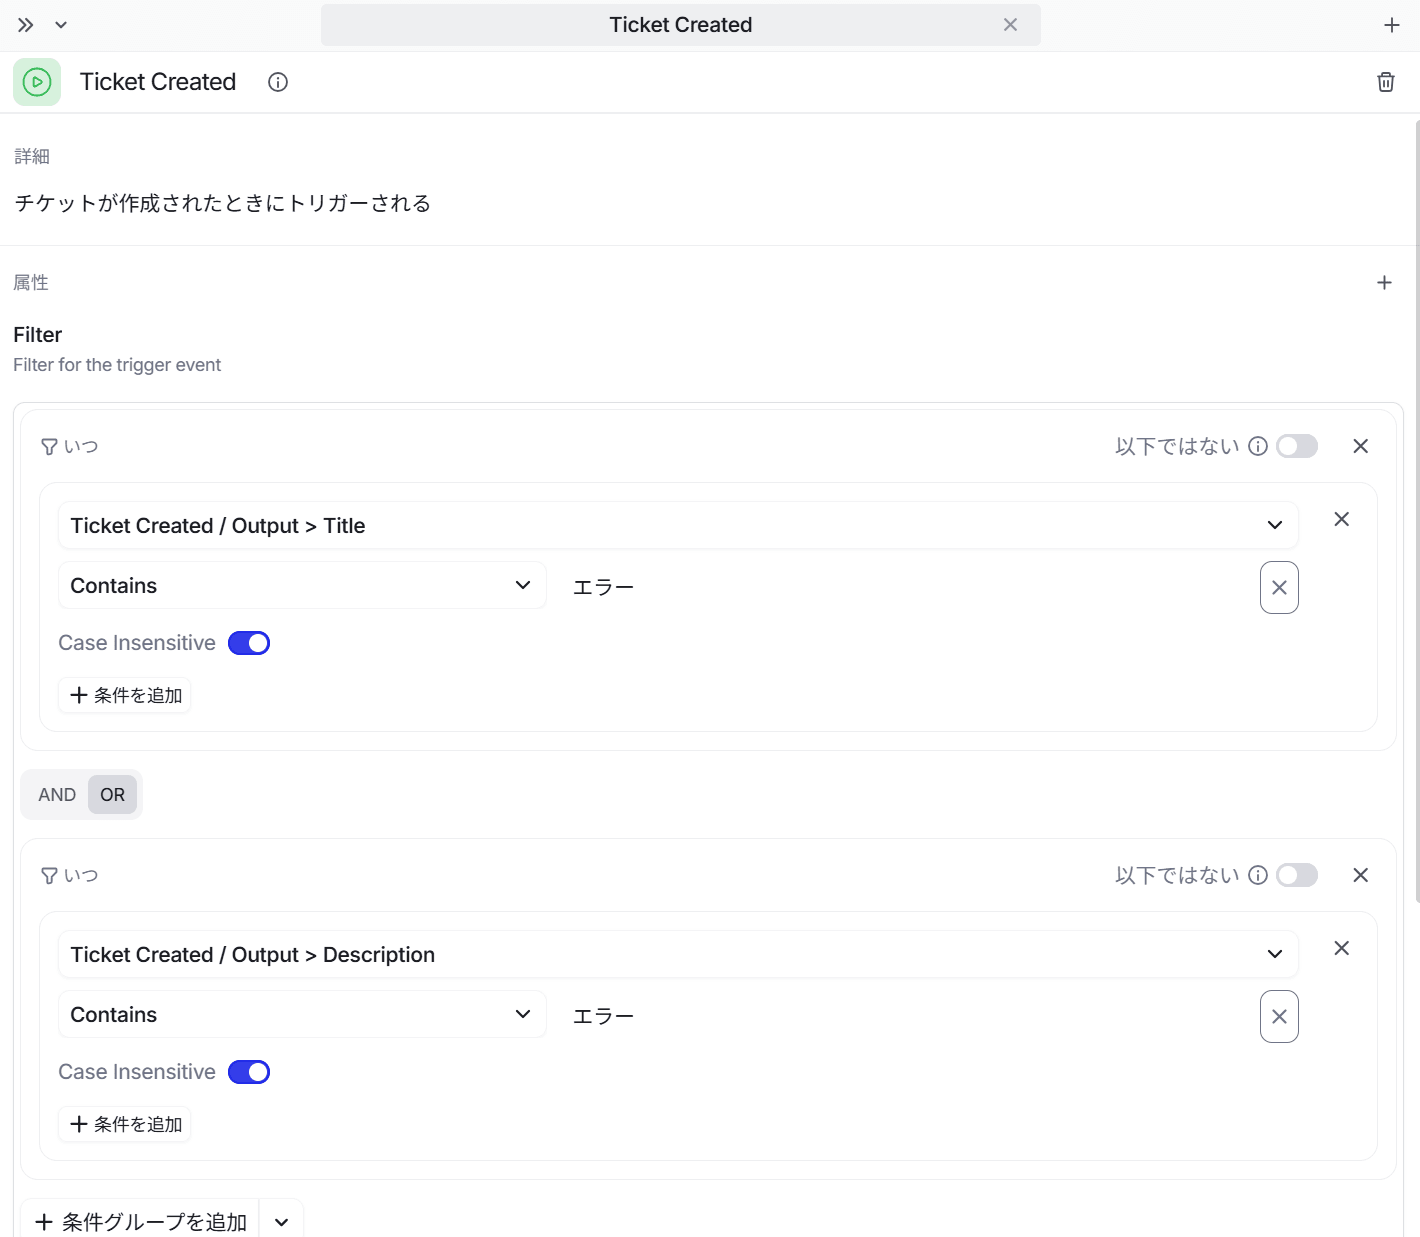
Task: Disable Case Insensitive for the Title condition
Action: 249,643
